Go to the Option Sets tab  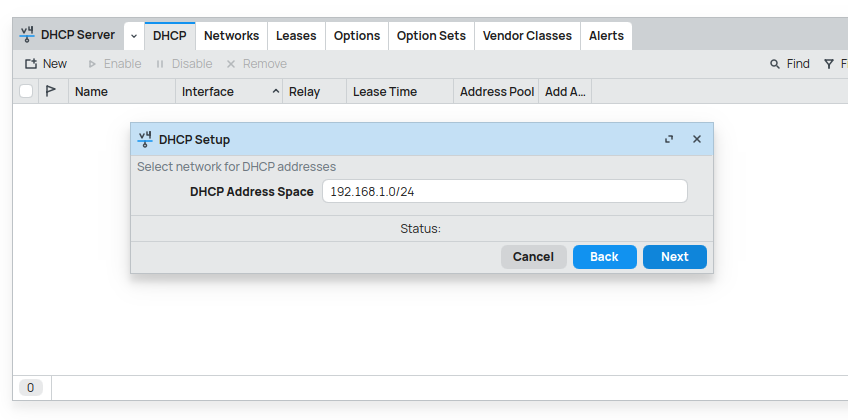(x=431, y=36)
